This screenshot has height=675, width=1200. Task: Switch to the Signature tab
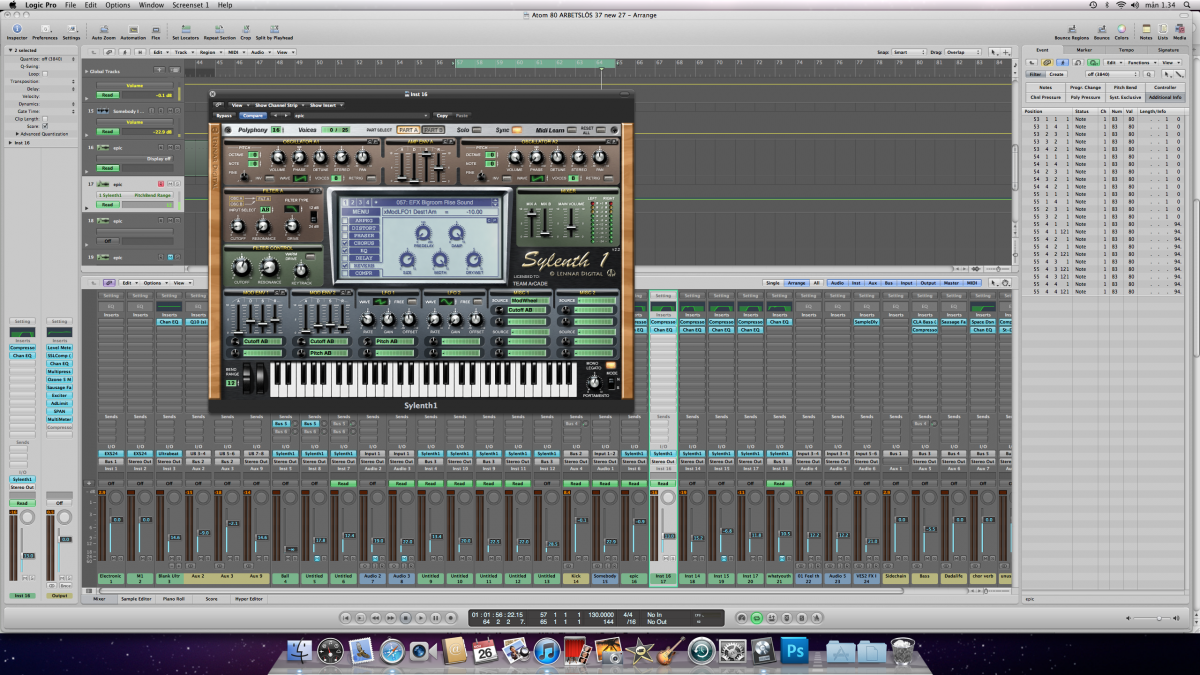point(1168,49)
